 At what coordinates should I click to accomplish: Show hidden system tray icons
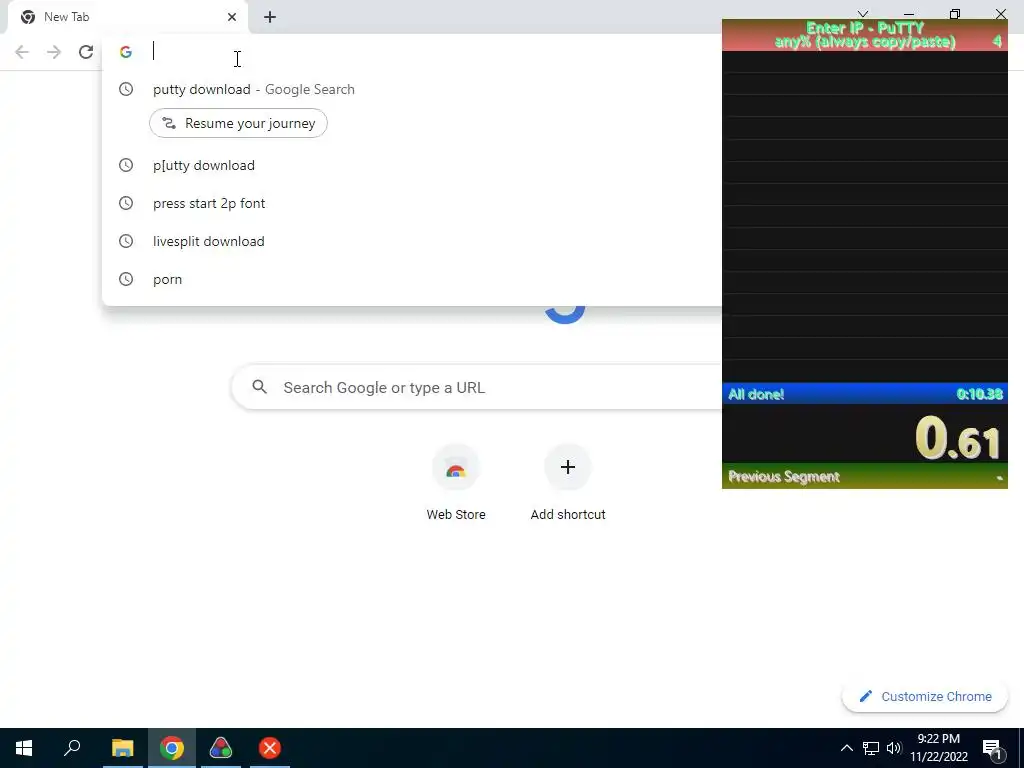846,748
